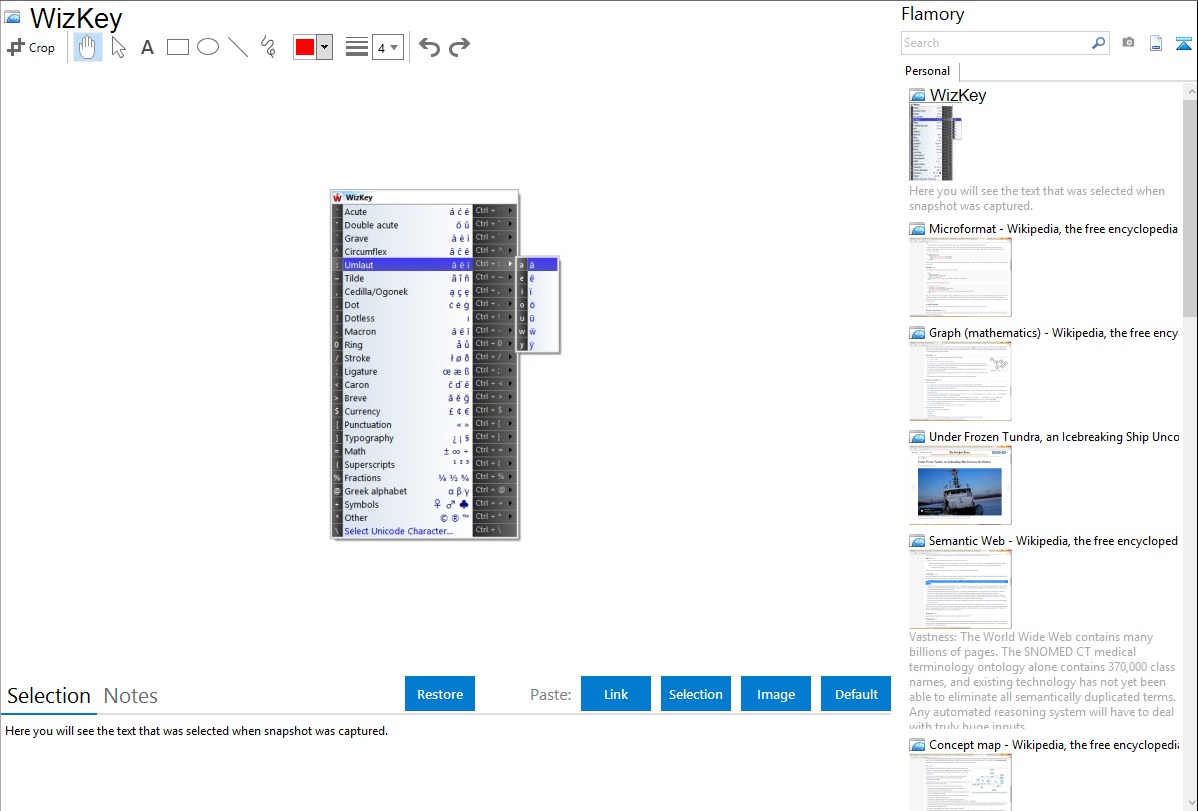The image size is (1198, 811).
Task: Open the Under Frozen Tundra ship thumbnail
Action: (x=960, y=485)
